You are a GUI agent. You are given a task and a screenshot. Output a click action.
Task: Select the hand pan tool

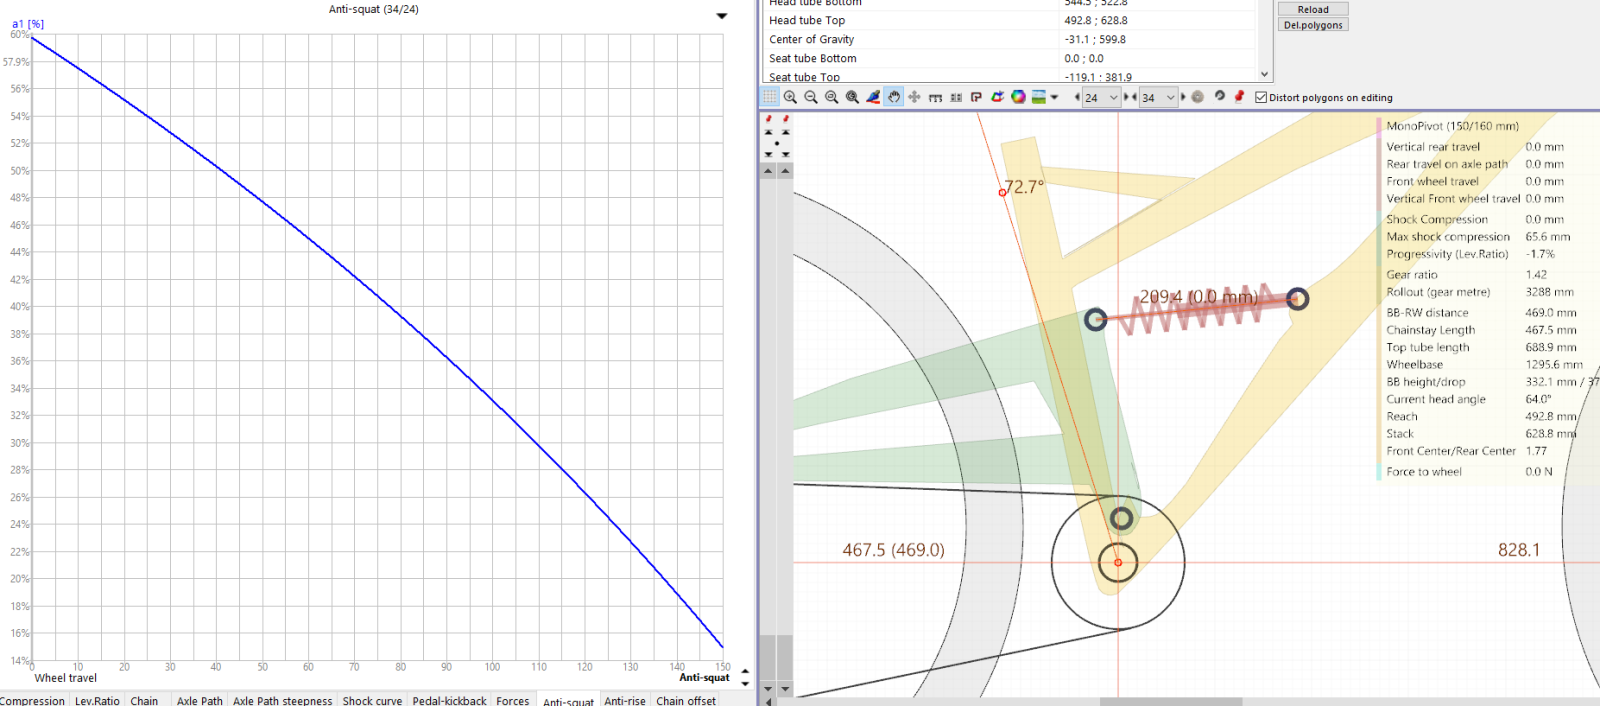pyautogui.click(x=894, y=97)
